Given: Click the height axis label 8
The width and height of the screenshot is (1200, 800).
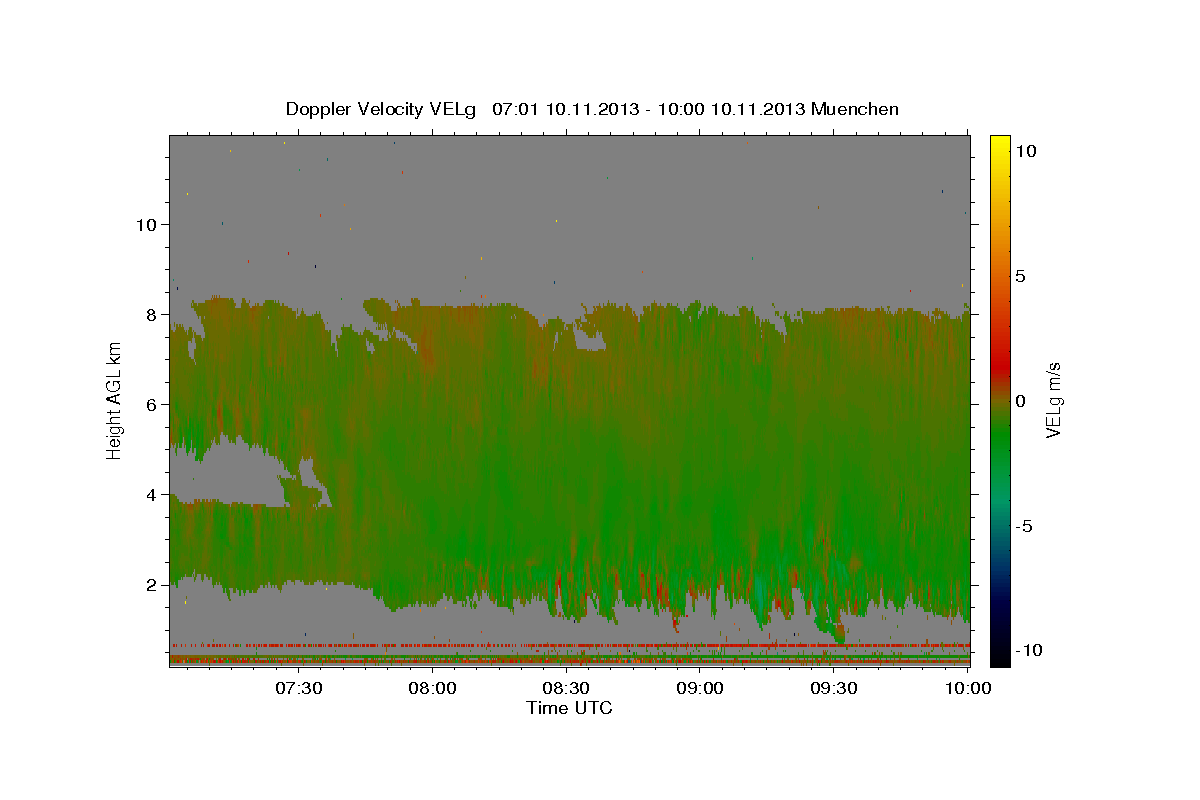Looking at the screenshot, I should (x=149, y=314).
